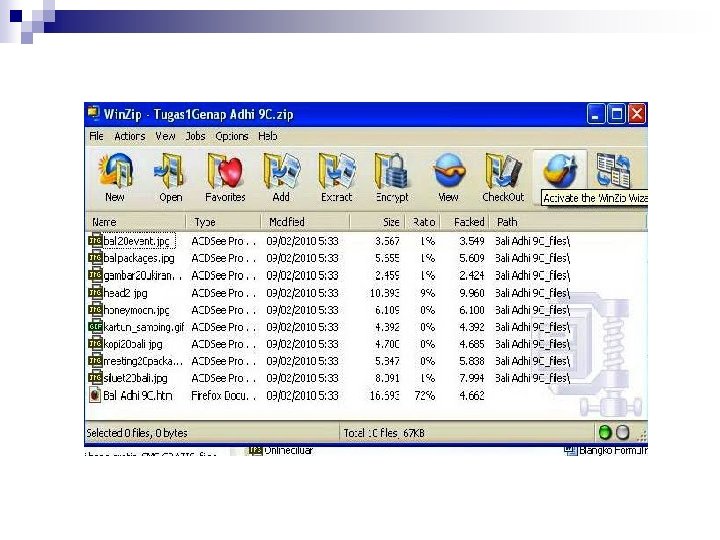The height and width of the screenshot is (540, 720).
Task: Click the Firefox Docu.. type cell
Action: coord(223,395)
